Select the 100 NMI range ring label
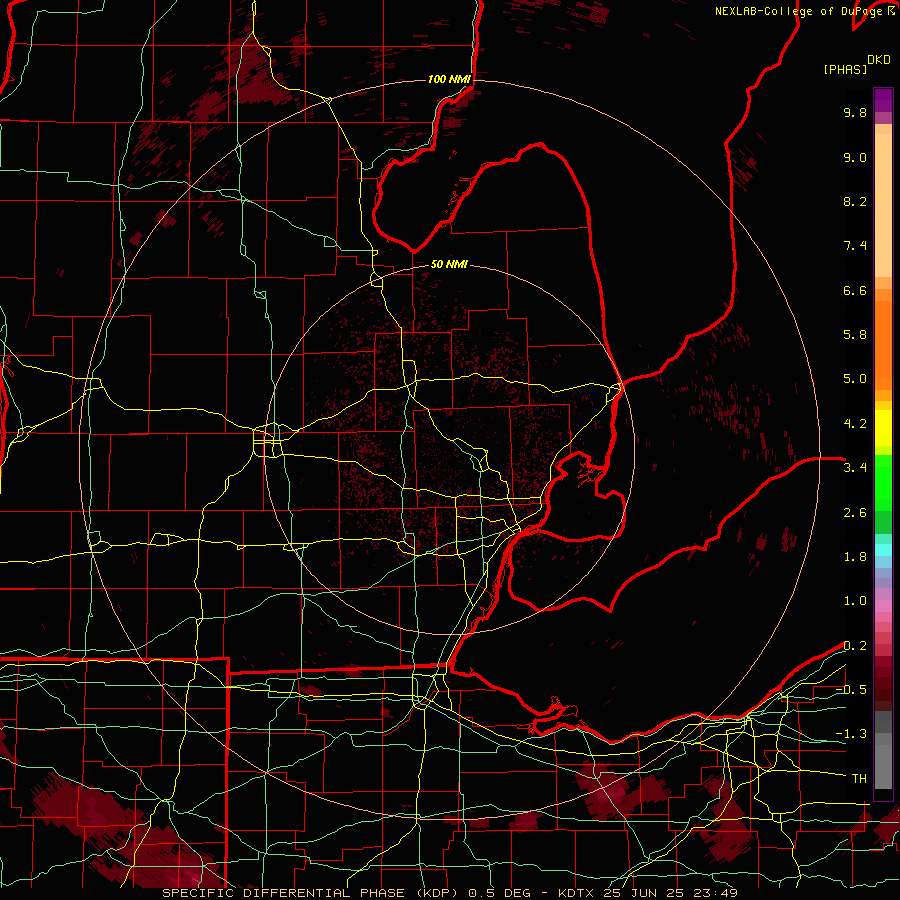 [449, 79]
